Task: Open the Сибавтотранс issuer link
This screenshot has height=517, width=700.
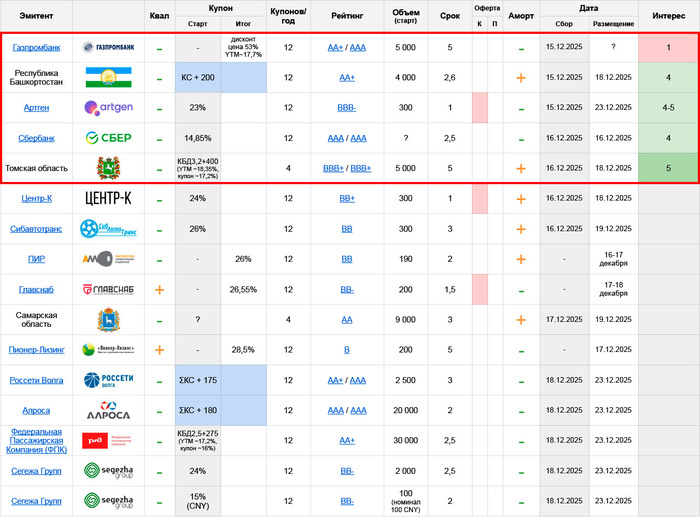Action: click(35, 229)
